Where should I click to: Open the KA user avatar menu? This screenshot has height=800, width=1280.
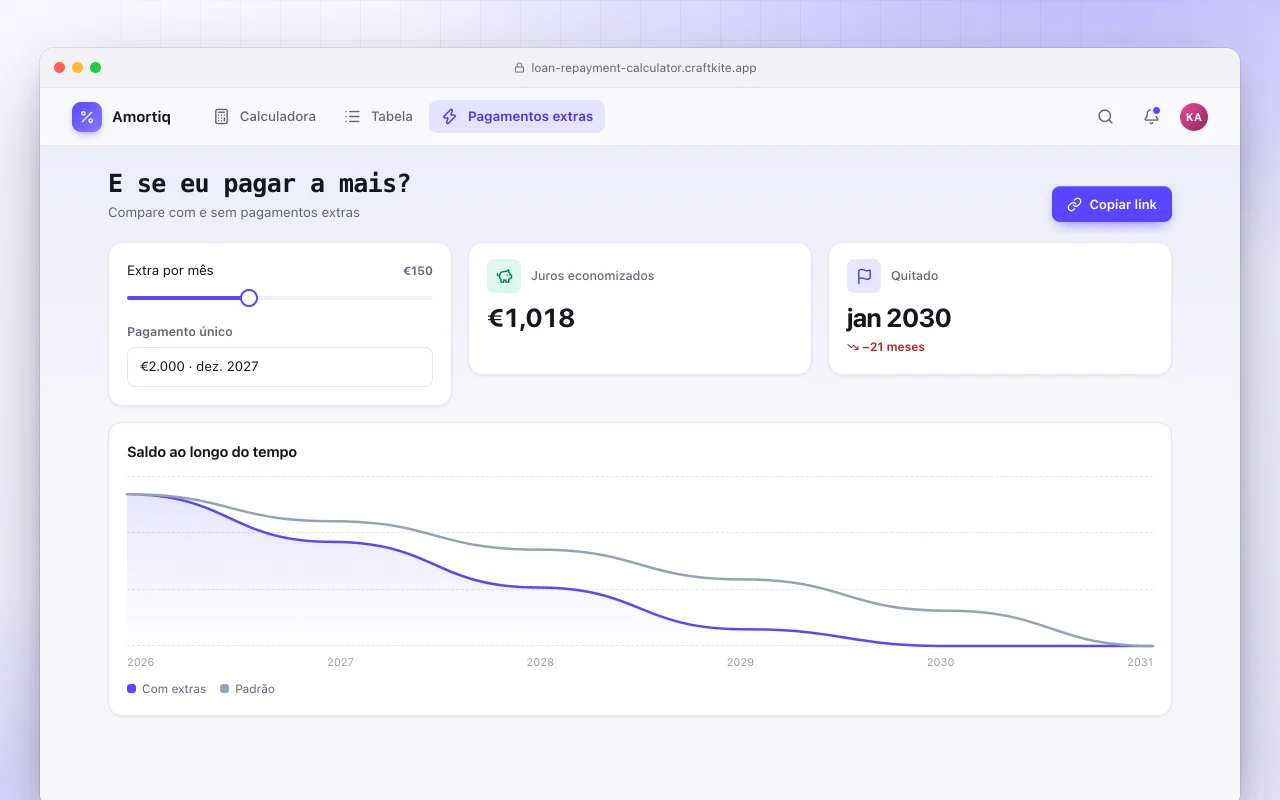(1194, 117)
